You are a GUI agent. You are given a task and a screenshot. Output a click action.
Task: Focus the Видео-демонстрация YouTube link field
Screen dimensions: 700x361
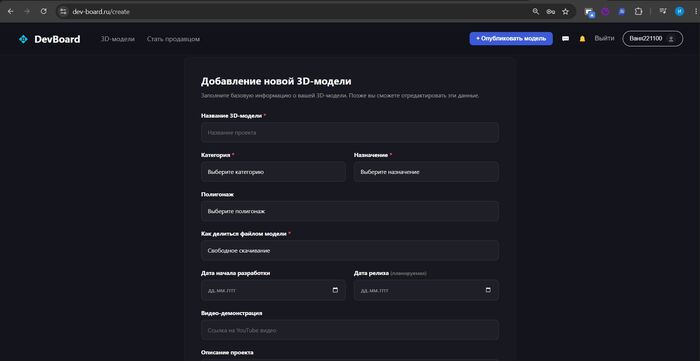coord(350,330)
